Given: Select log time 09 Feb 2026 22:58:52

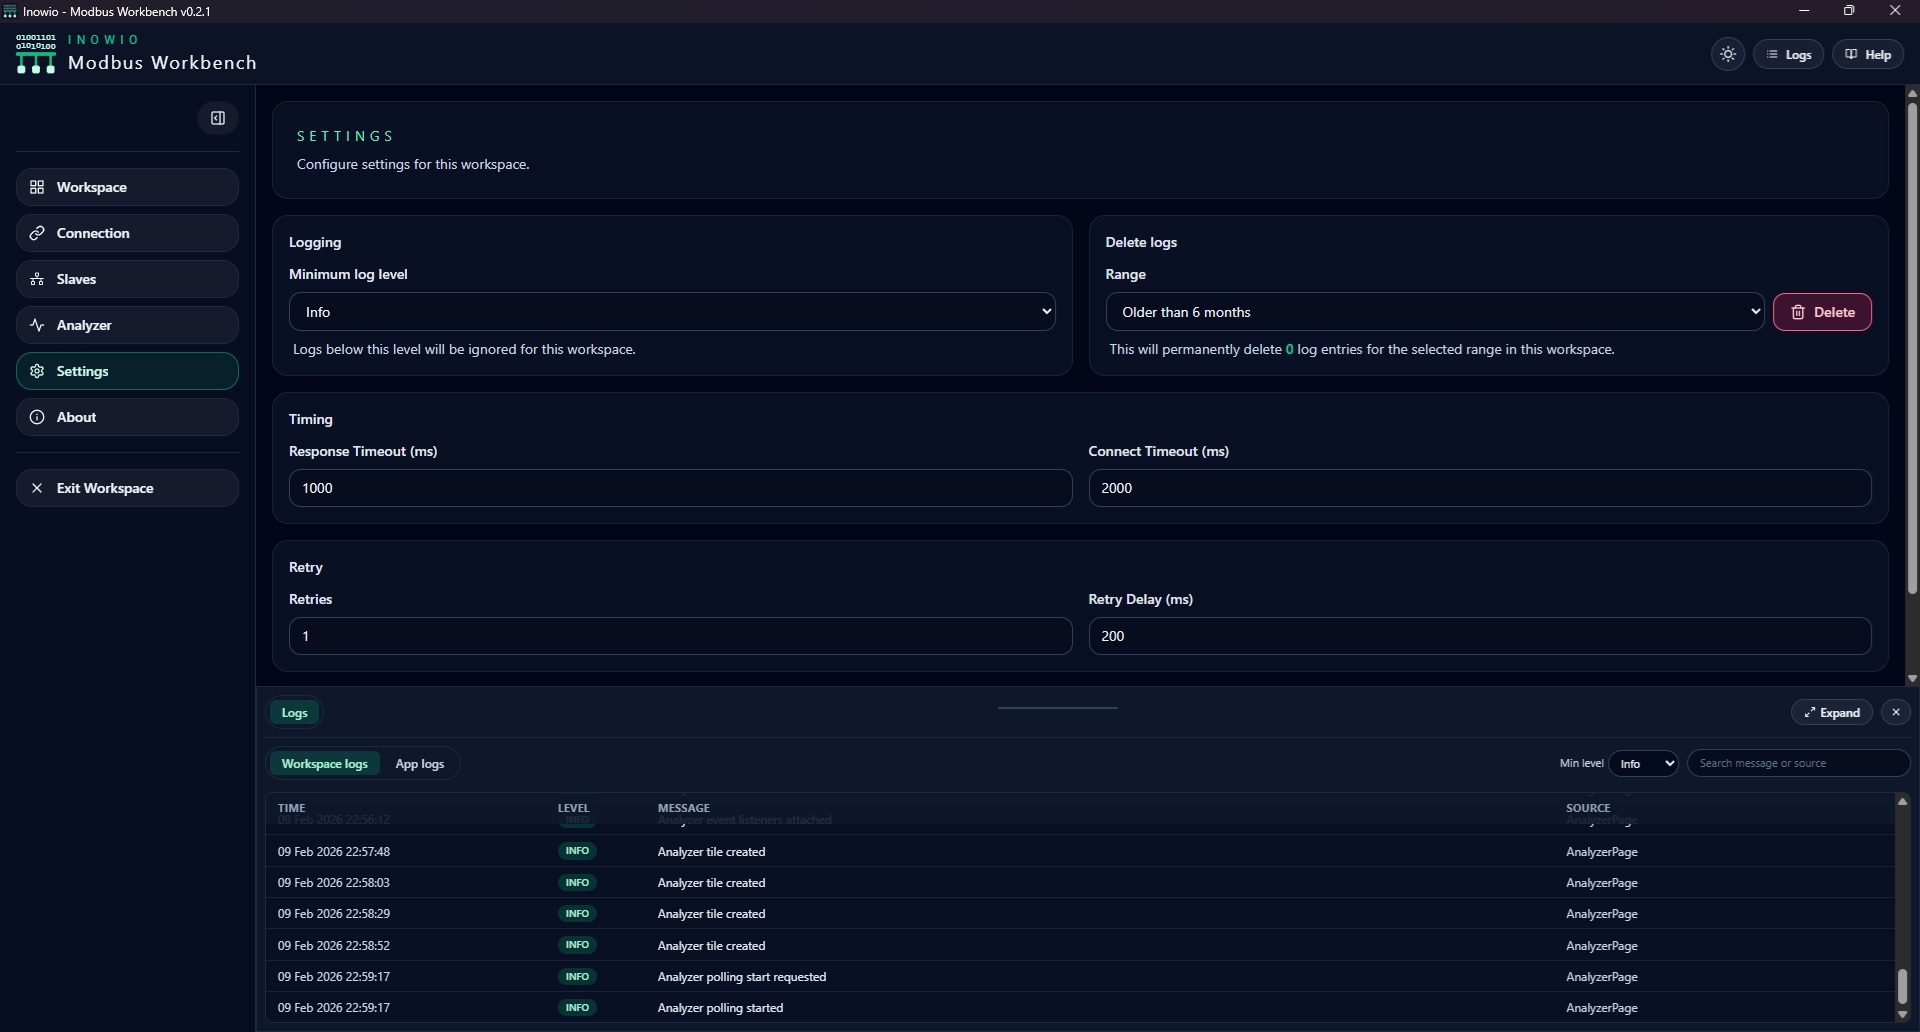Looking at the screenshot, I should point(334,946).
